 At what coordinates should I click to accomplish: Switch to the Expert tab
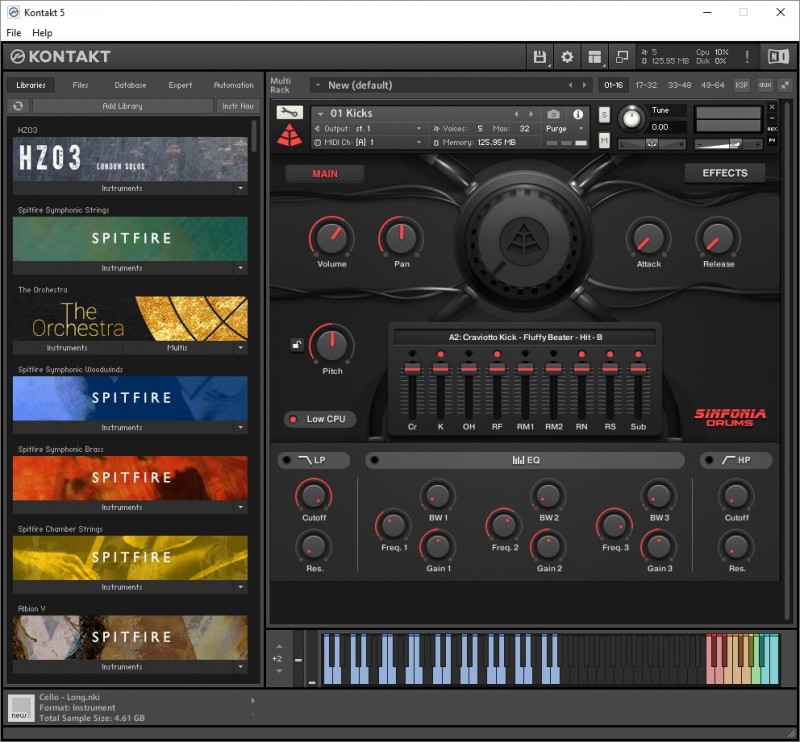pos(180,85)
